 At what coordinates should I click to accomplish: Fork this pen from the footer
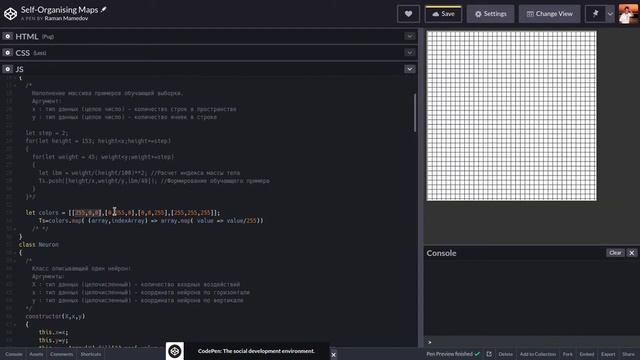[567, 354]
